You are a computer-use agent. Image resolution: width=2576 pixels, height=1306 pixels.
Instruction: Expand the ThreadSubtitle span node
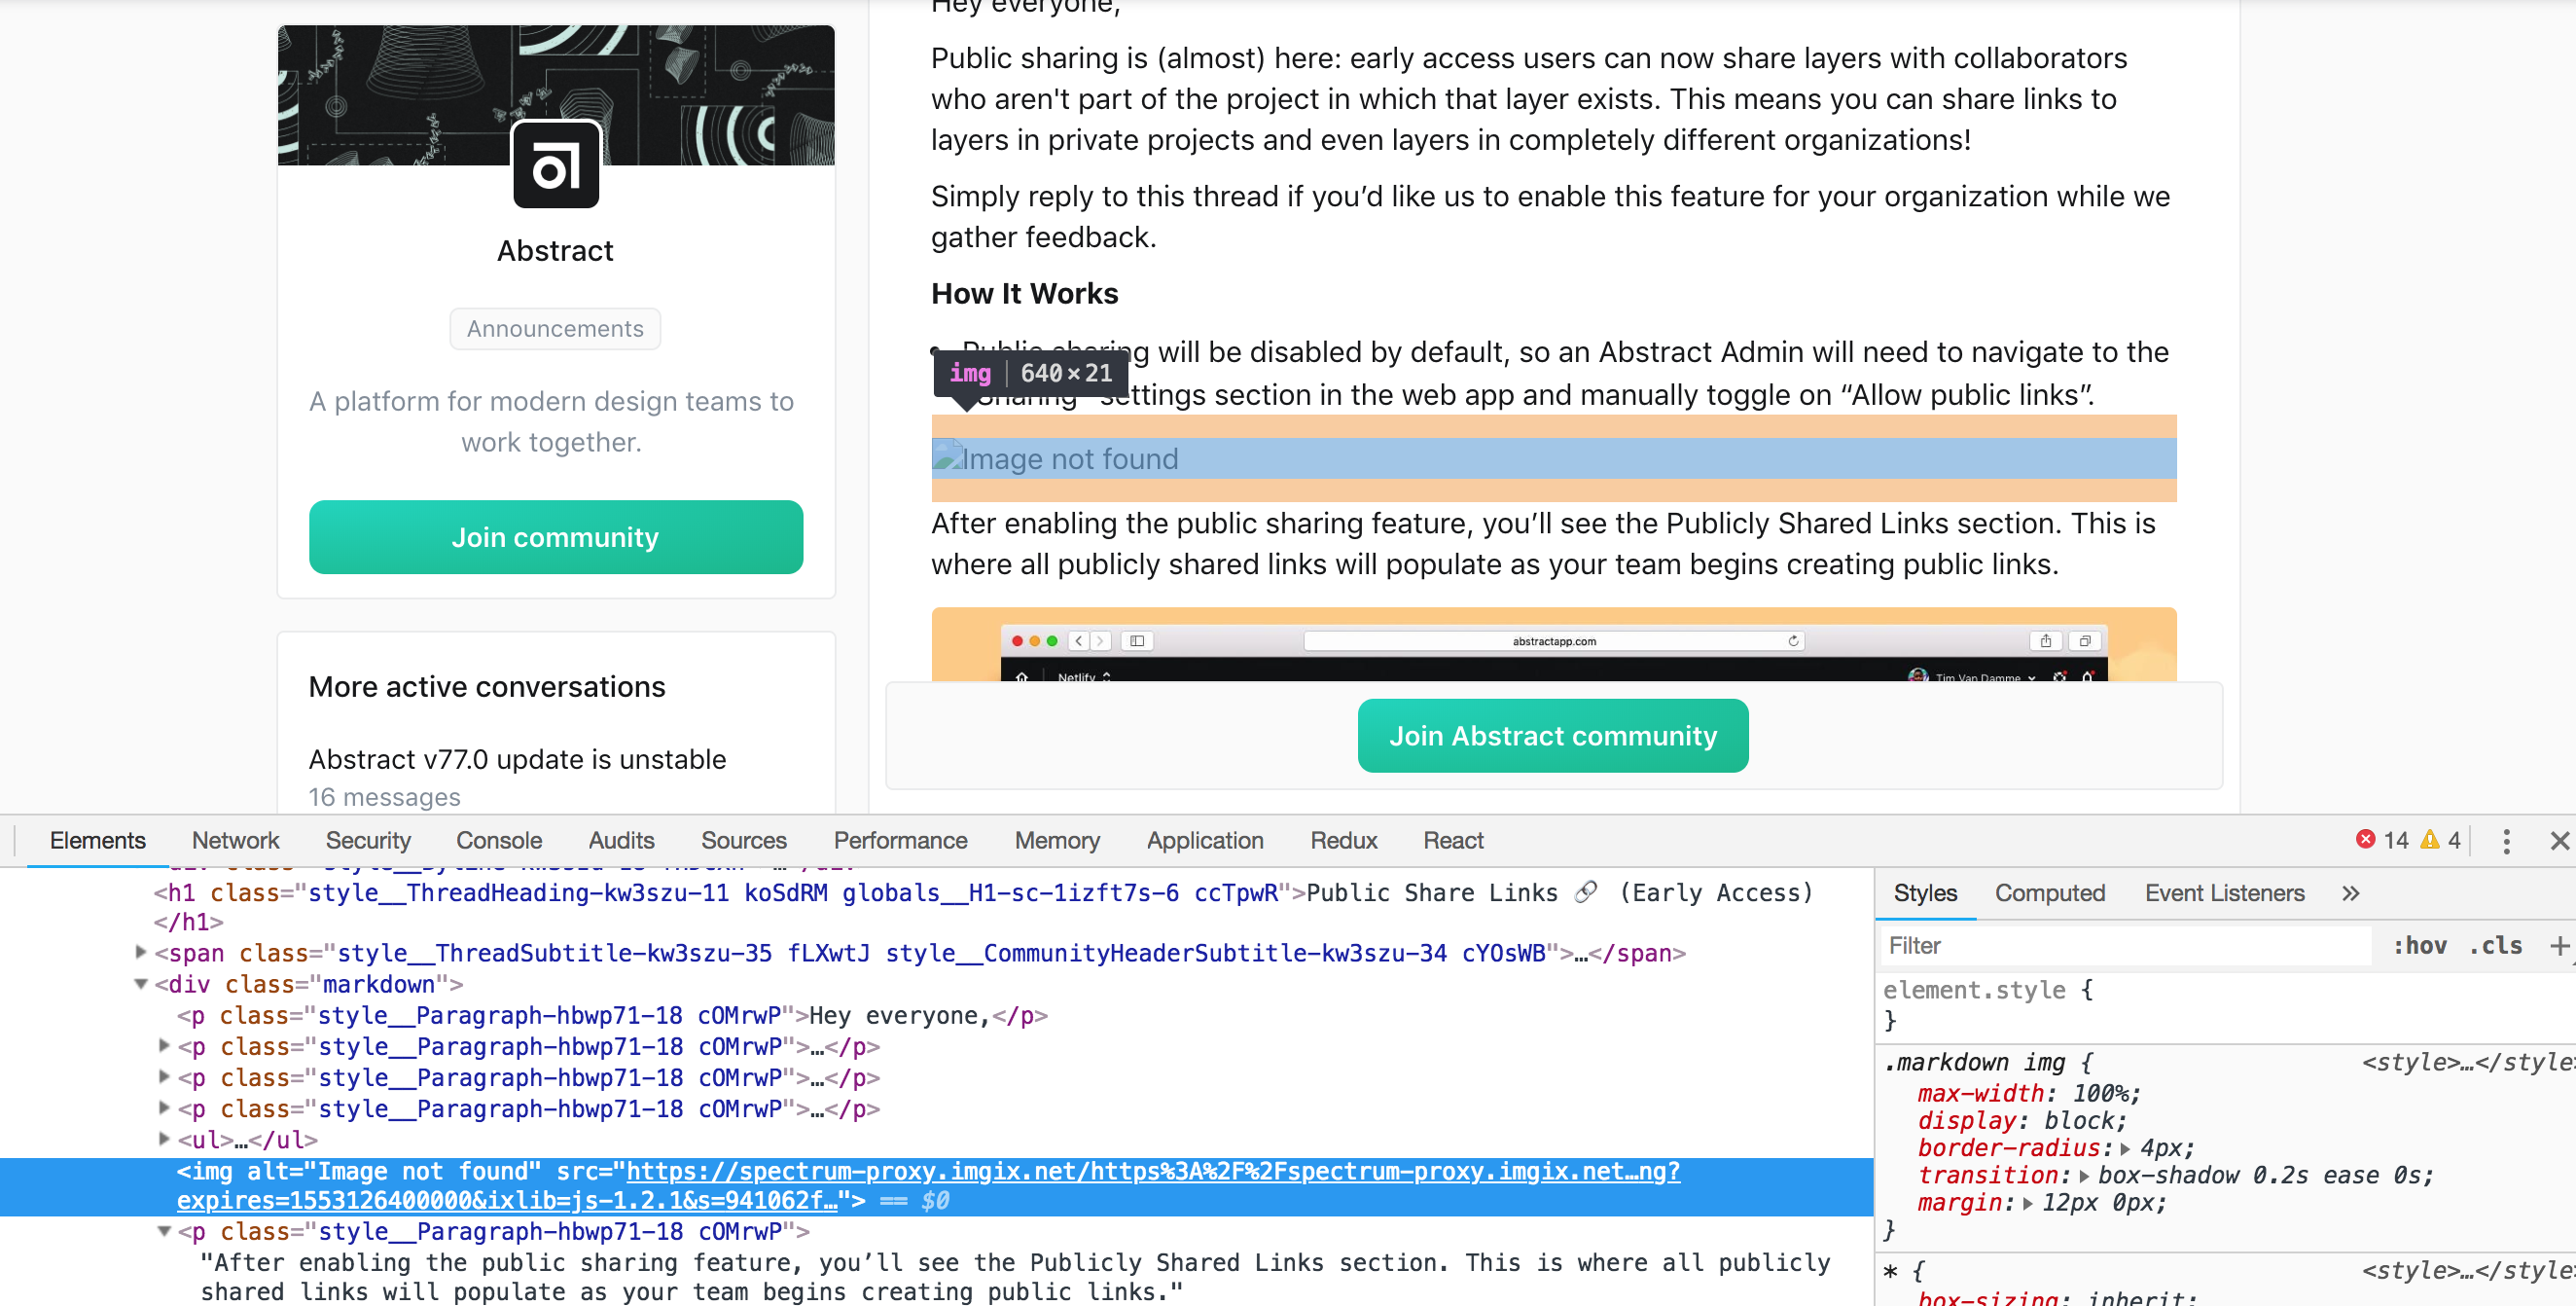pos(141,952)
